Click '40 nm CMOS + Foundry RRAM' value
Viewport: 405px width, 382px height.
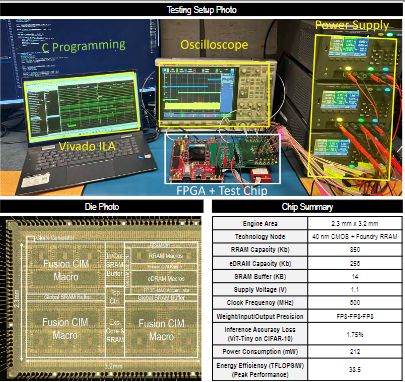click(355, 236)
